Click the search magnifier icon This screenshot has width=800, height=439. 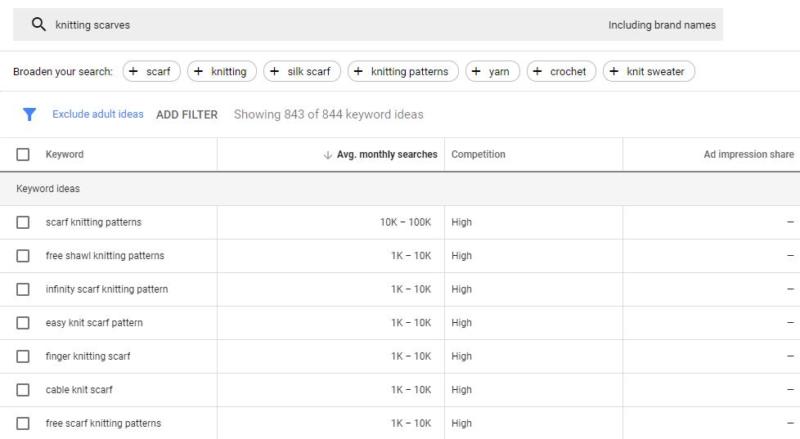[x=39, y=25]
